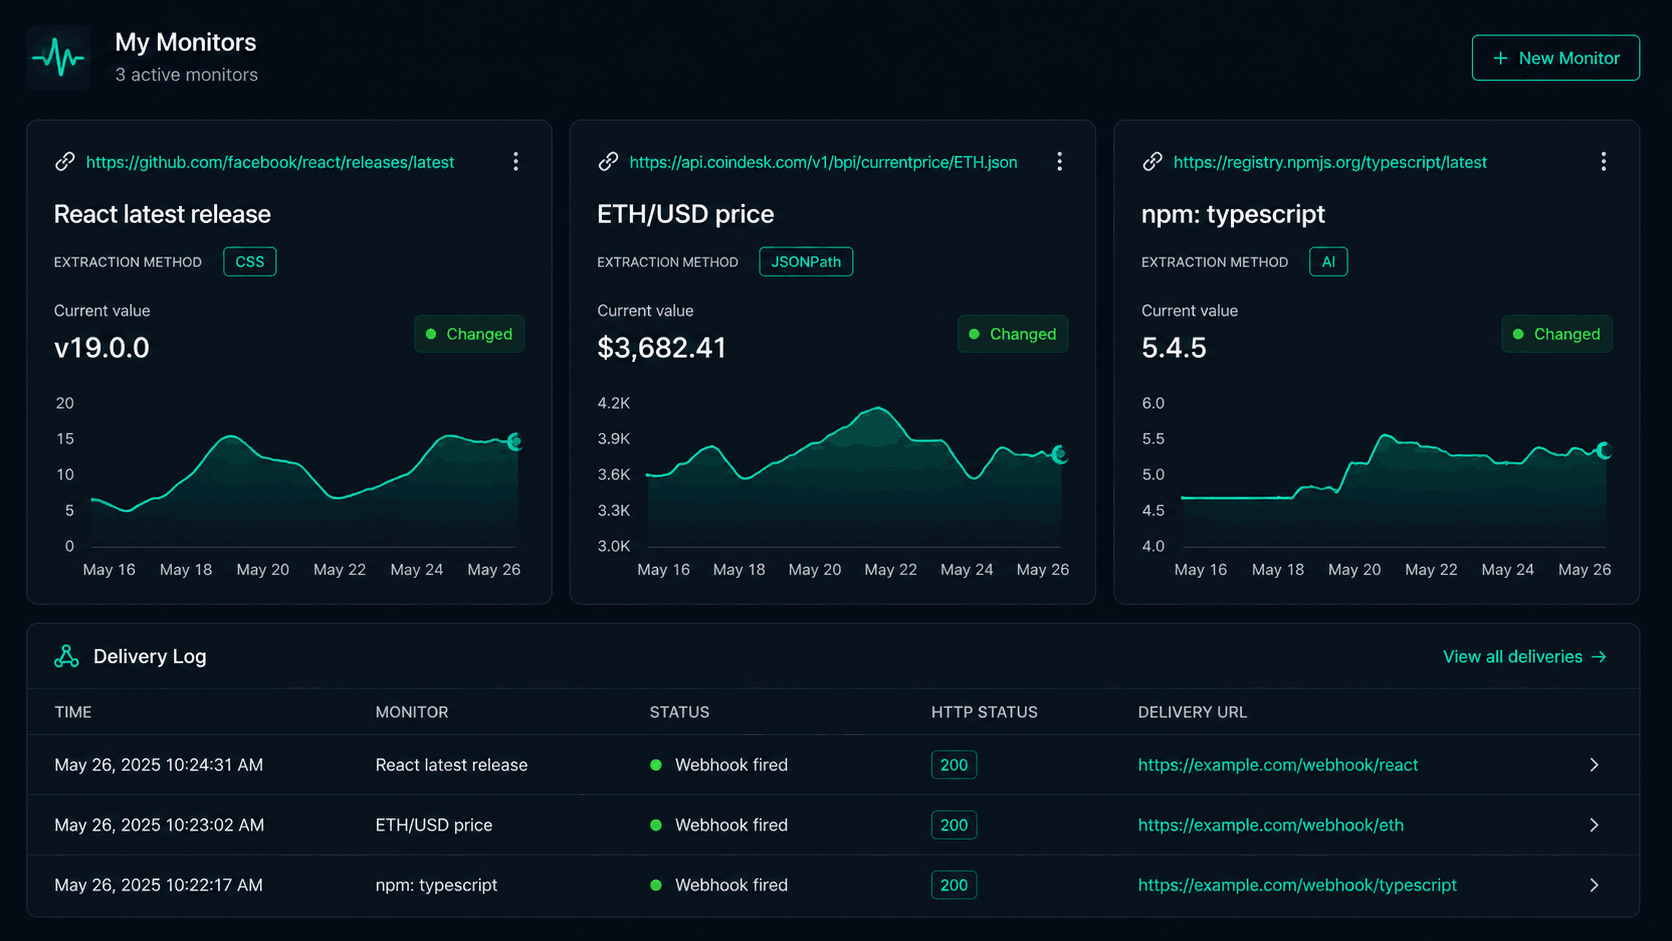Open the github.com facebook/react releases URL
This screenshot has height=941, width=1672.
(270, 162)
